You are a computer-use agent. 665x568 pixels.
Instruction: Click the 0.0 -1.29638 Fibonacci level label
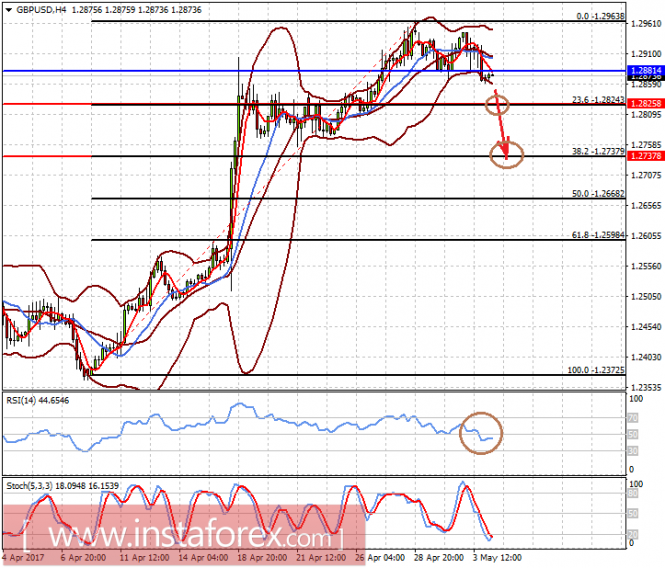[600, 16]
